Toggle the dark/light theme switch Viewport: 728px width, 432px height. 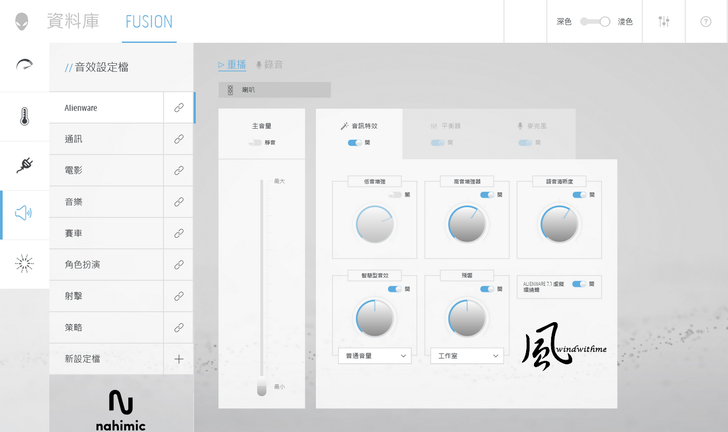pyautogui.click(x=595, y=21)
